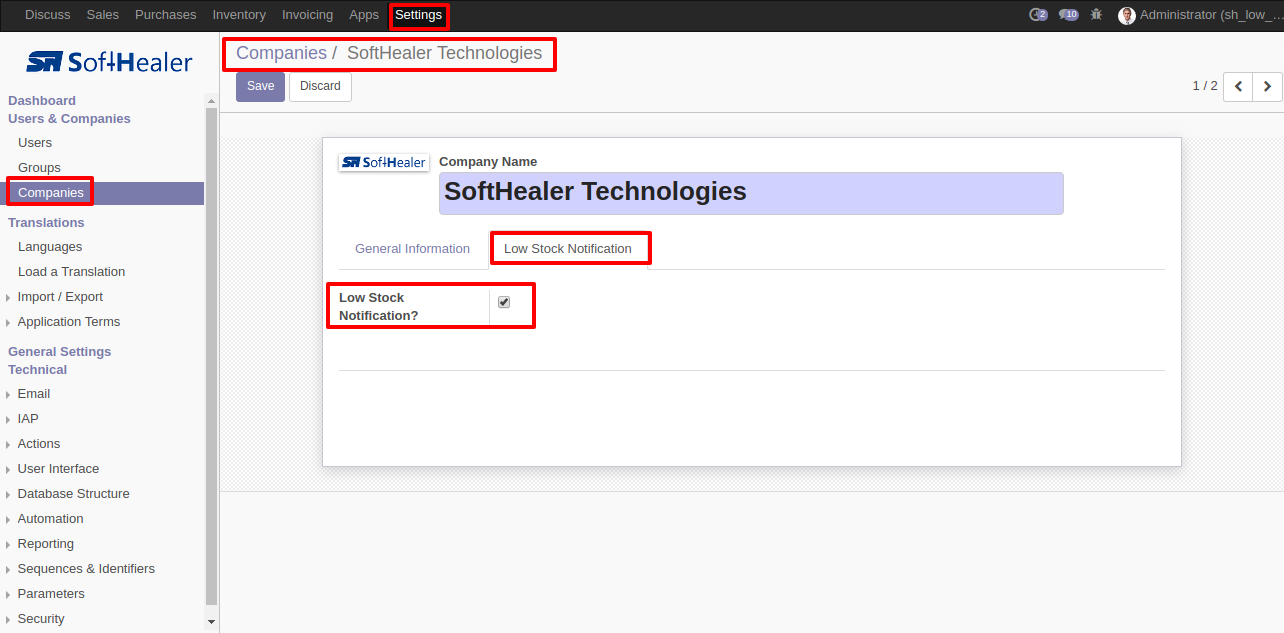Open Languages in the sidebar

pos(50,247)
